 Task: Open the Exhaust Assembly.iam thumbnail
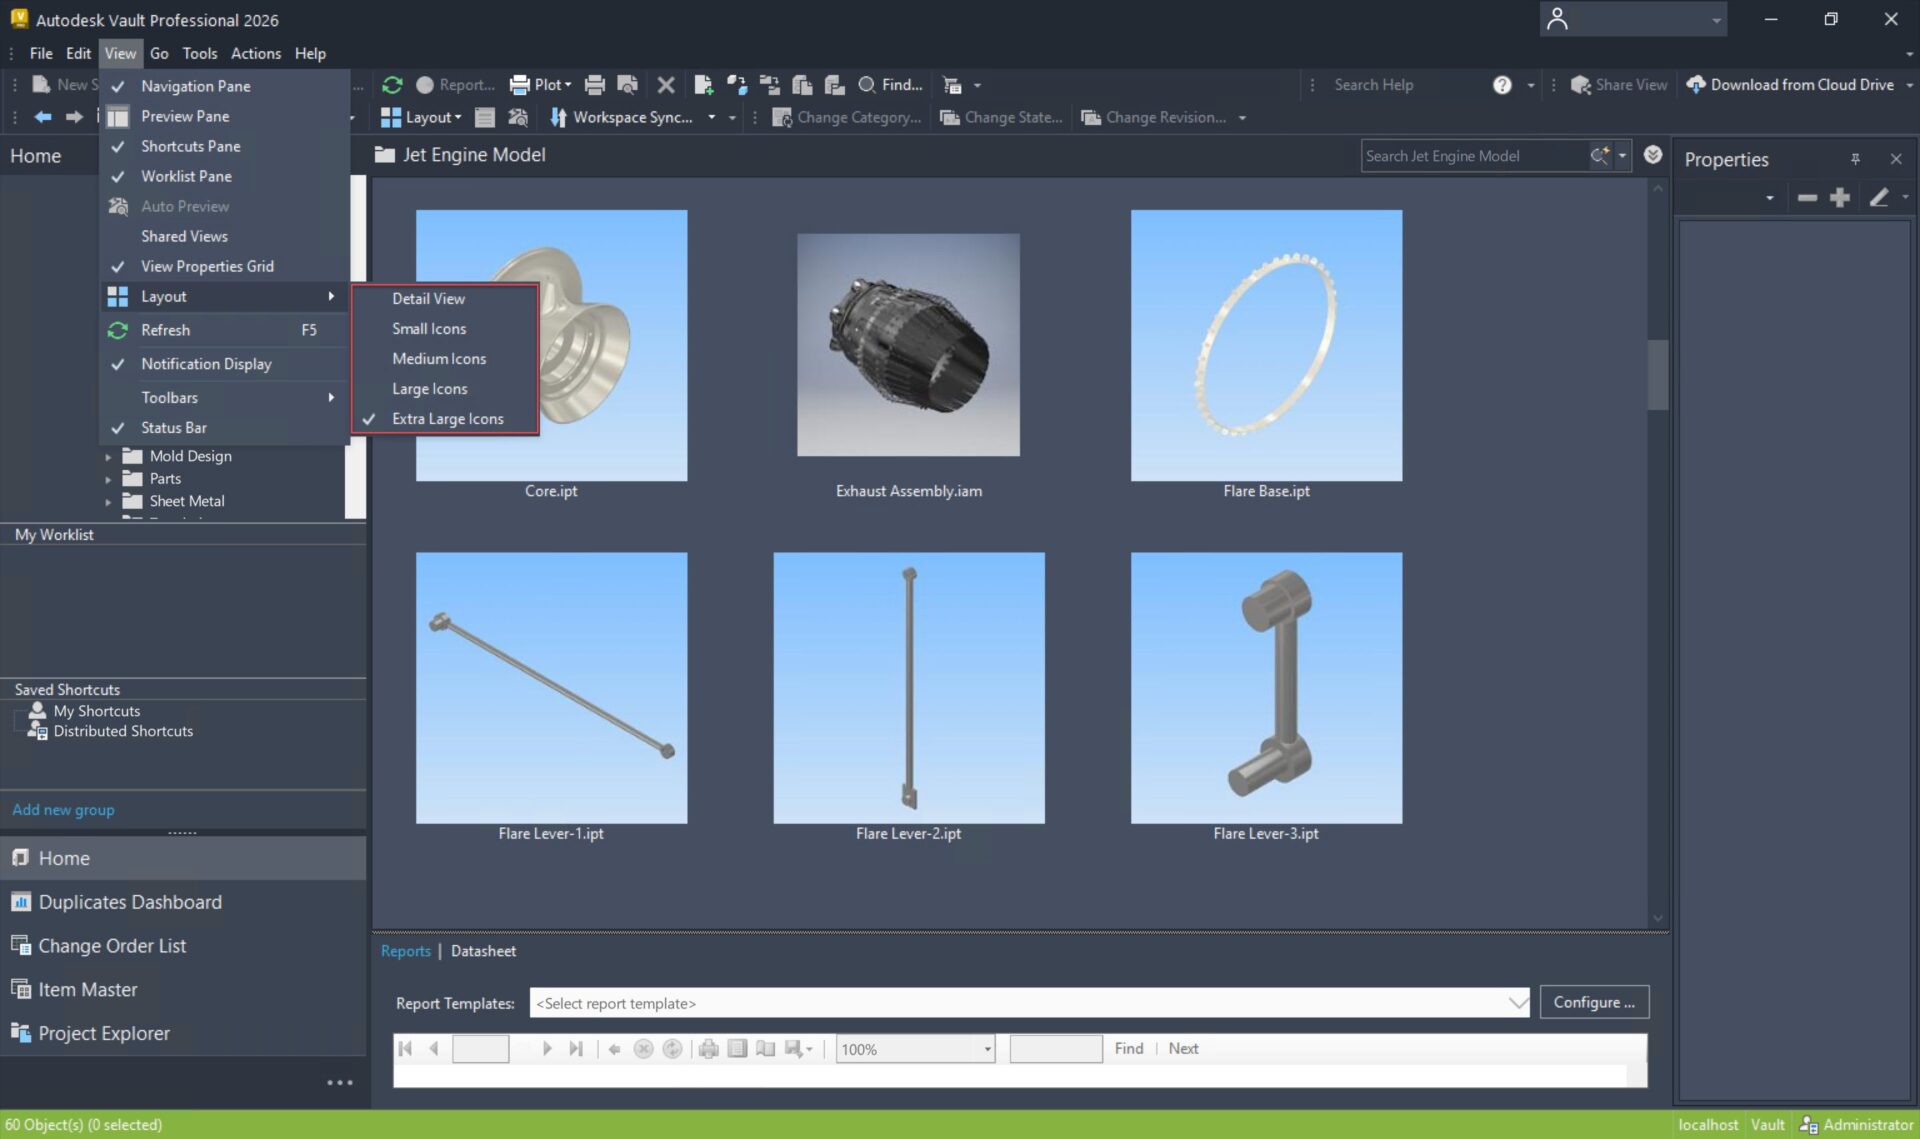pyautogui.click(x=908, y=345)
